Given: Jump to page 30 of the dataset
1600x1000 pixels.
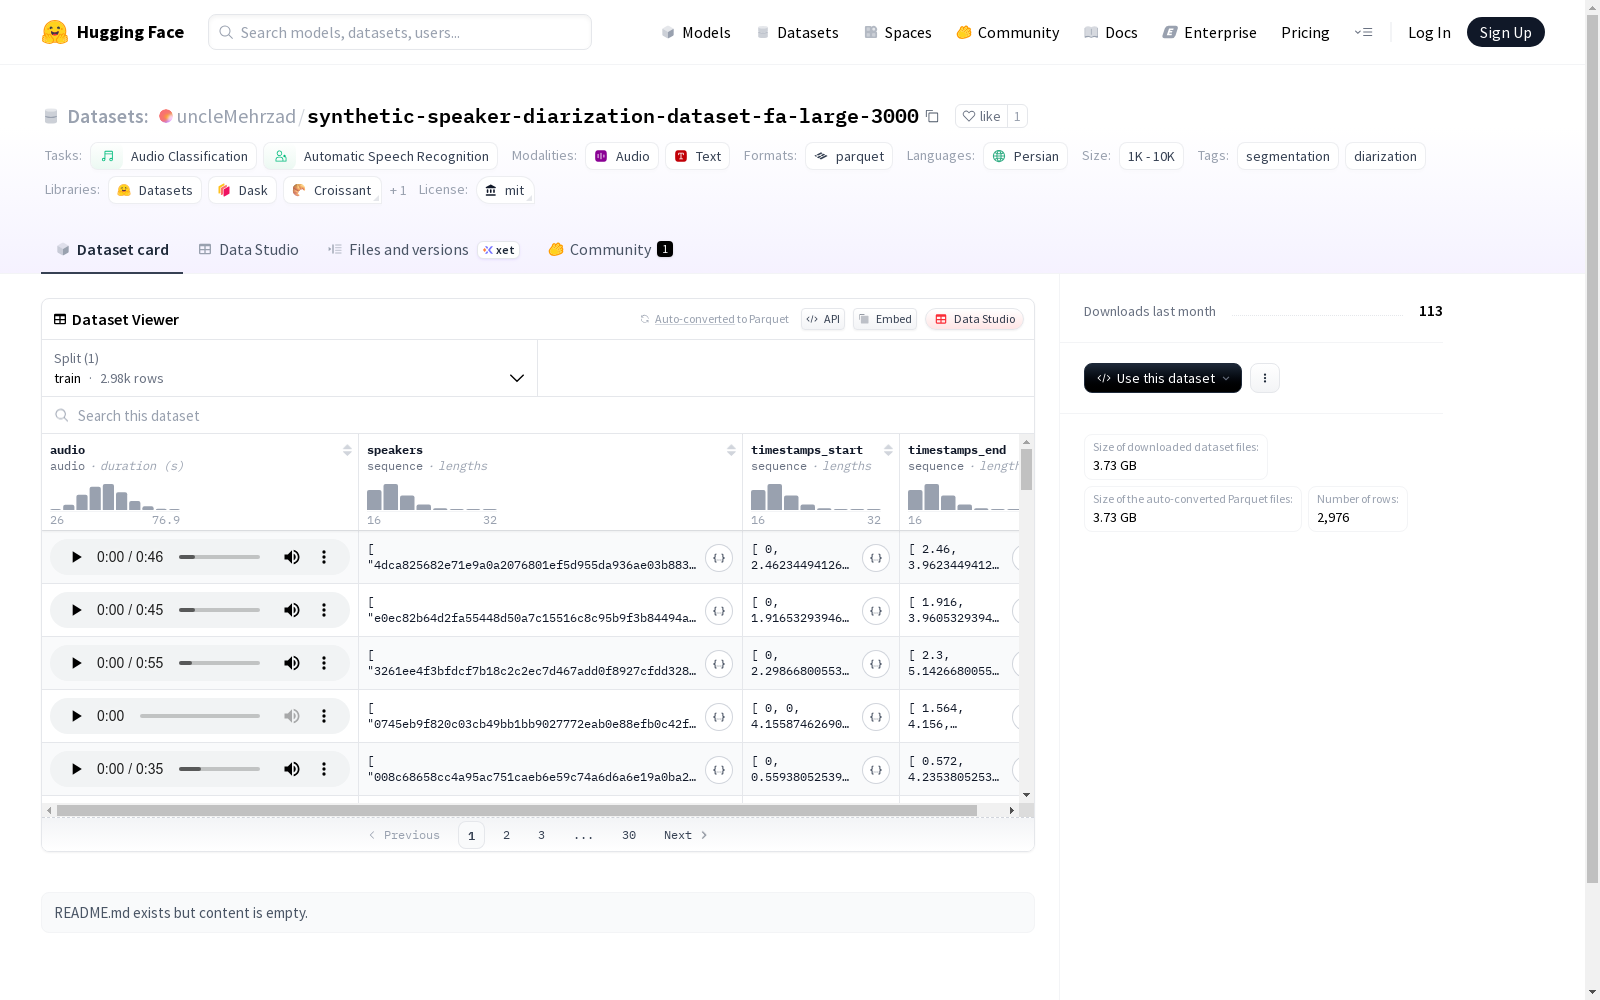Looking at the screenshot, I should tap(629, 835).
